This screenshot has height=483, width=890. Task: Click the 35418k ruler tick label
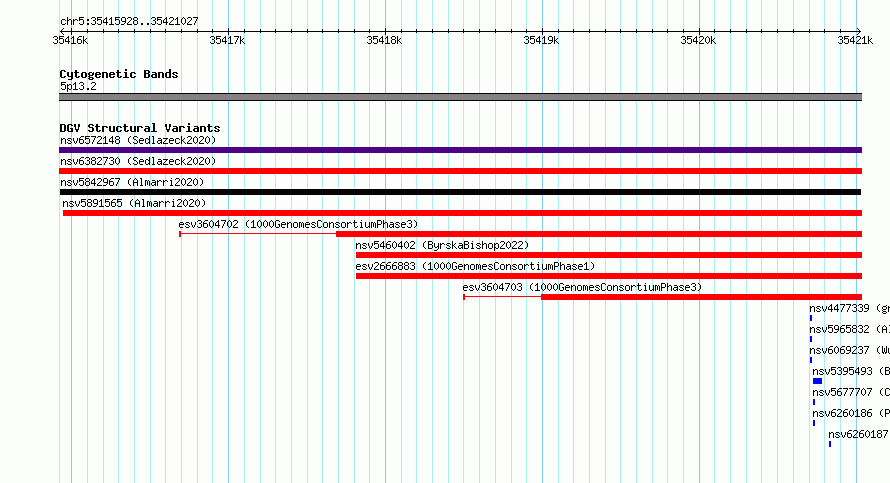click(x=384, y=40)
